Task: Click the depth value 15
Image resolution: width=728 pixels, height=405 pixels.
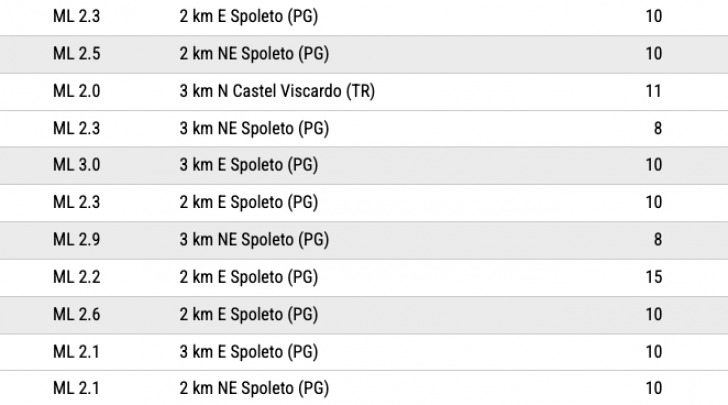Action: click(x=654, y=277)
